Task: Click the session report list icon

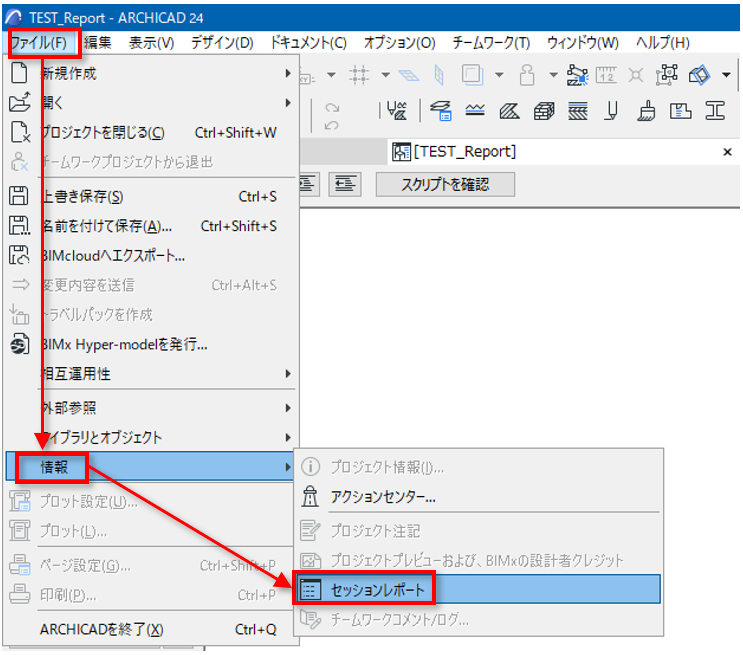Action: [310, 590]
